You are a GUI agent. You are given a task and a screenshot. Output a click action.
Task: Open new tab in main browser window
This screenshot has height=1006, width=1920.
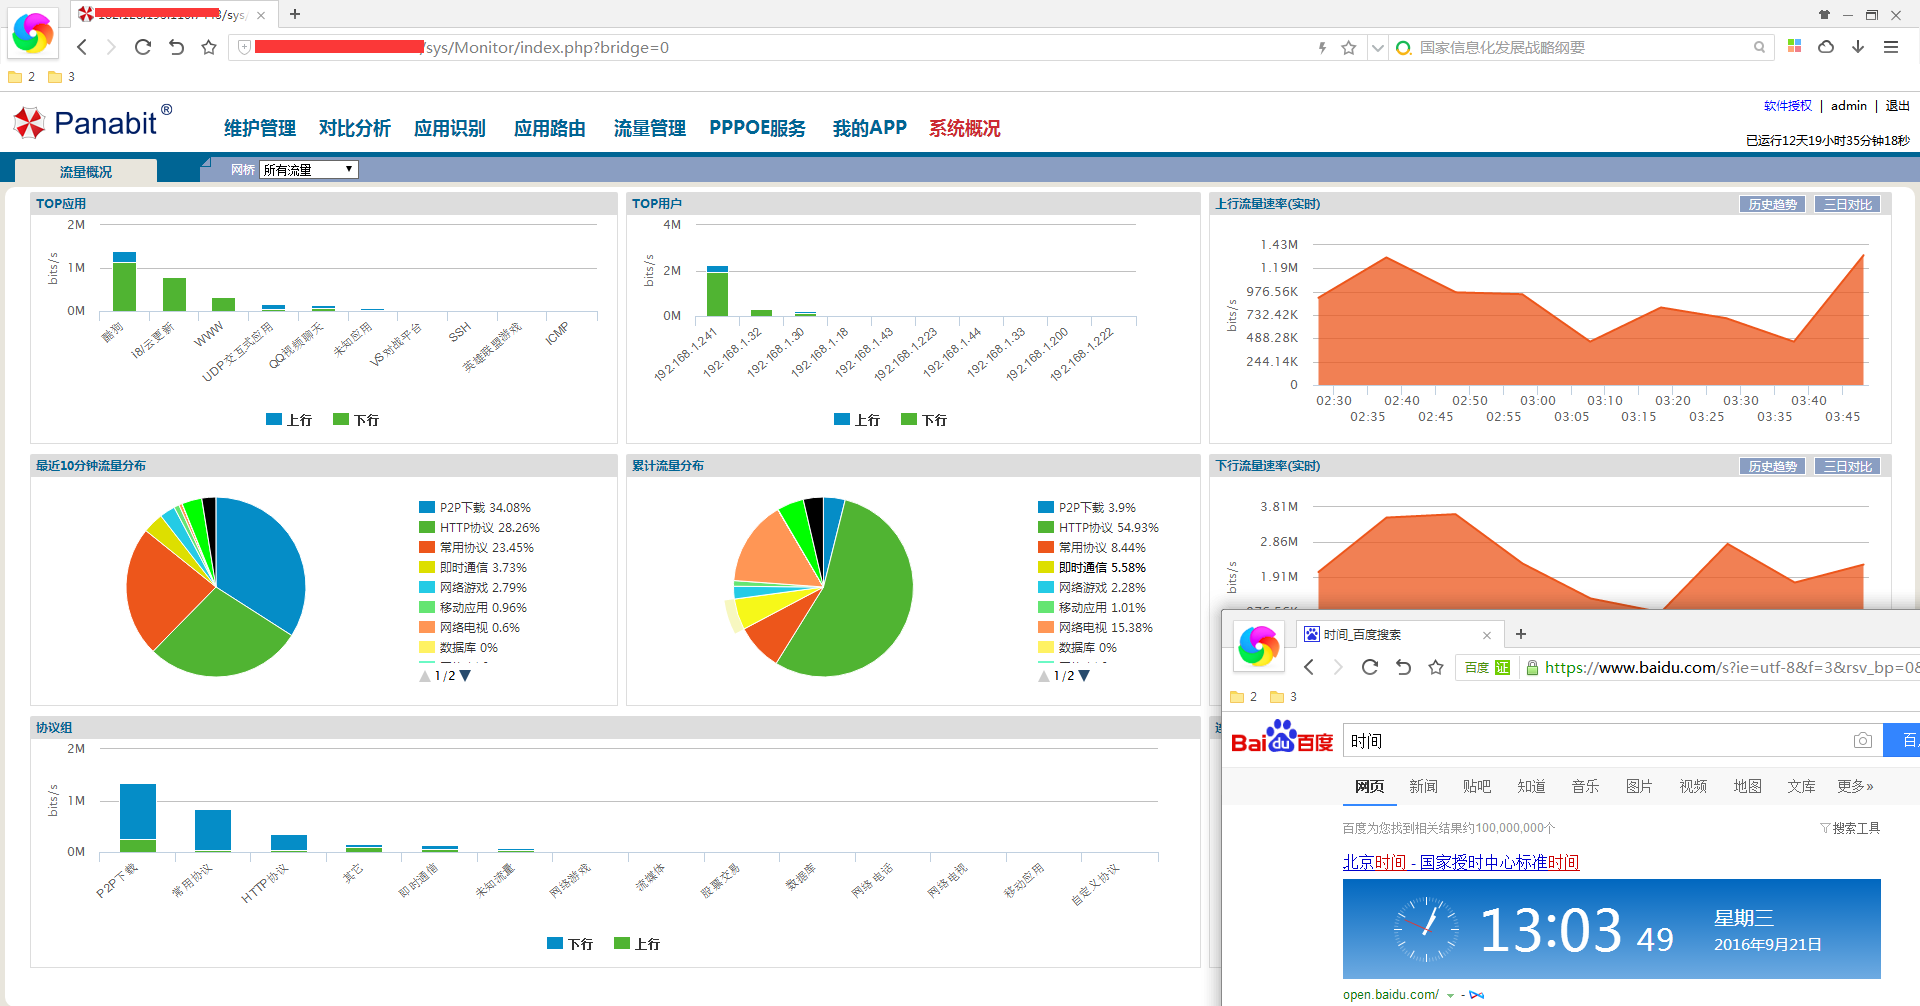tap(295, 14)
